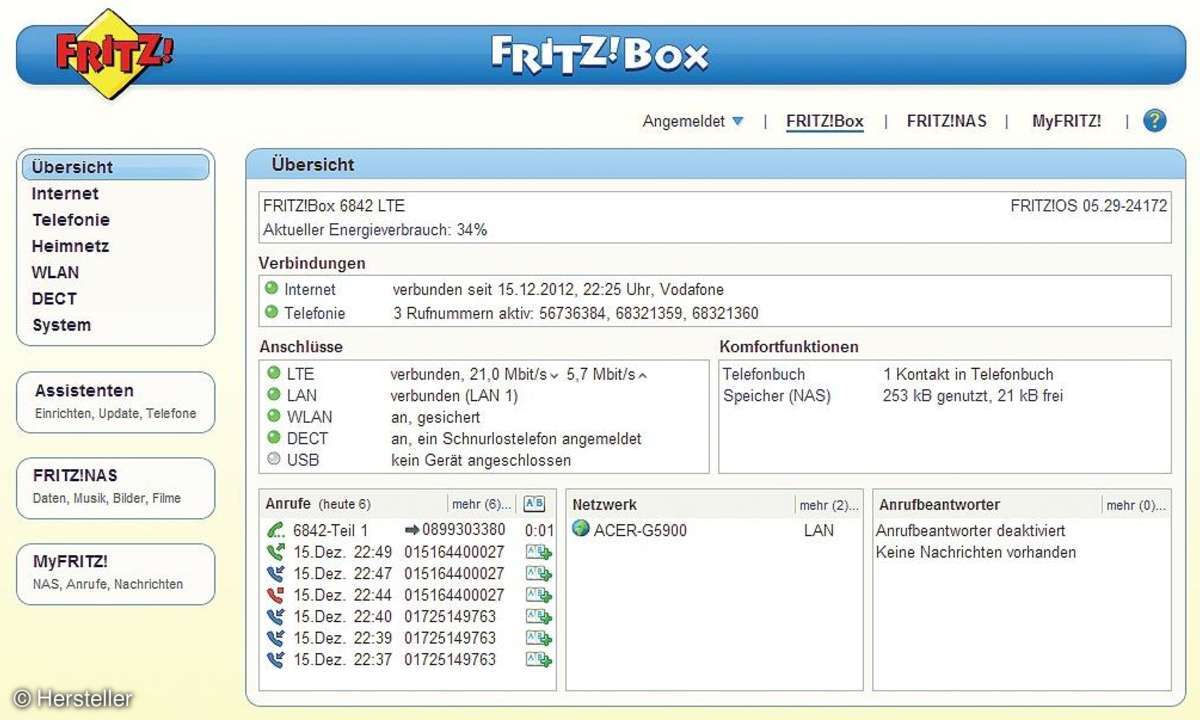Open the LTE link under Anschlüsse
Viewport: 1200px width, 720px height.
tap(300, 374)
